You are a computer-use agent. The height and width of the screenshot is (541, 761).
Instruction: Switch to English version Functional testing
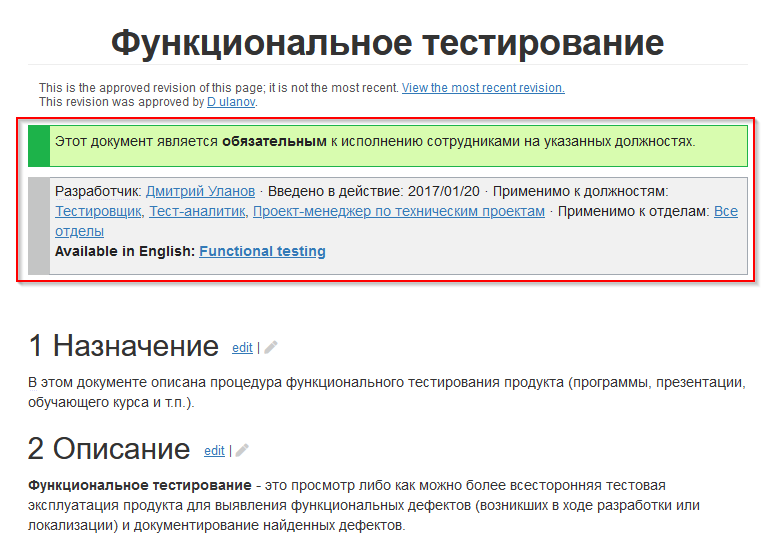262,251
